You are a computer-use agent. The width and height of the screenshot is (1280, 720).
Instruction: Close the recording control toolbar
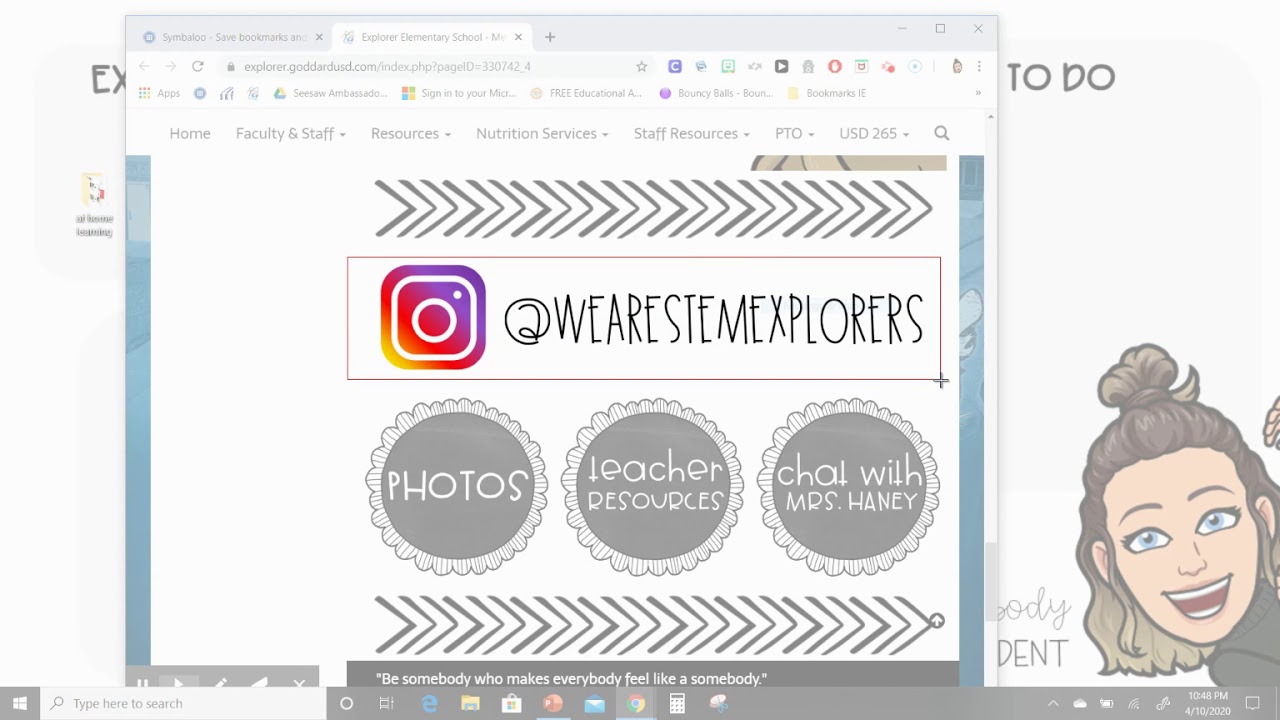click(x=299, y=684)
